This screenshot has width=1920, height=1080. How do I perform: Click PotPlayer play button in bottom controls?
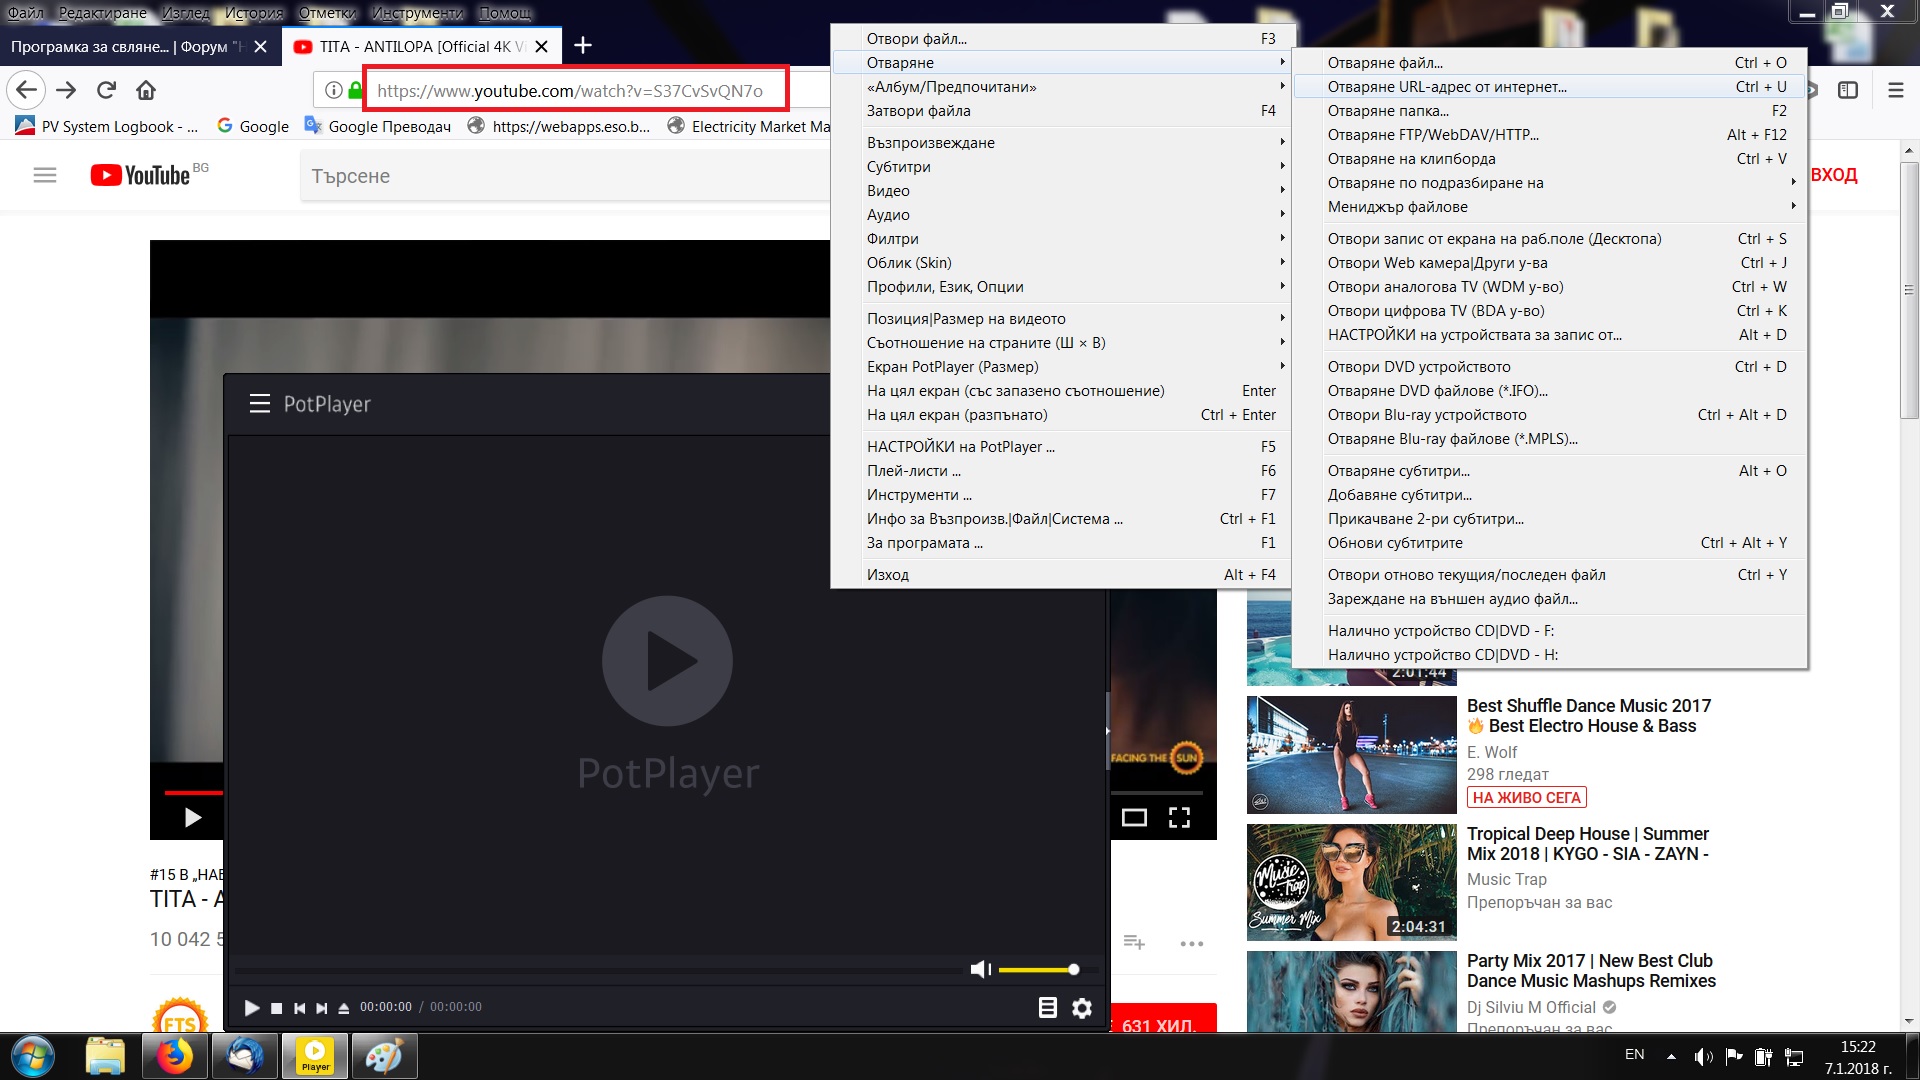tap(252, 1008)
